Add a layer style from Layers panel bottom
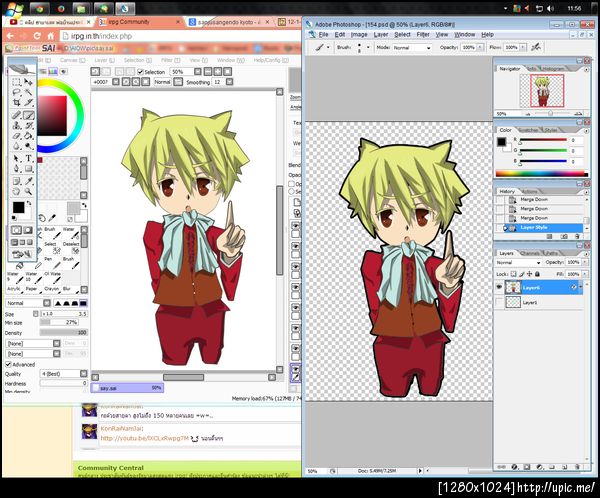 (x=515, y=467)
